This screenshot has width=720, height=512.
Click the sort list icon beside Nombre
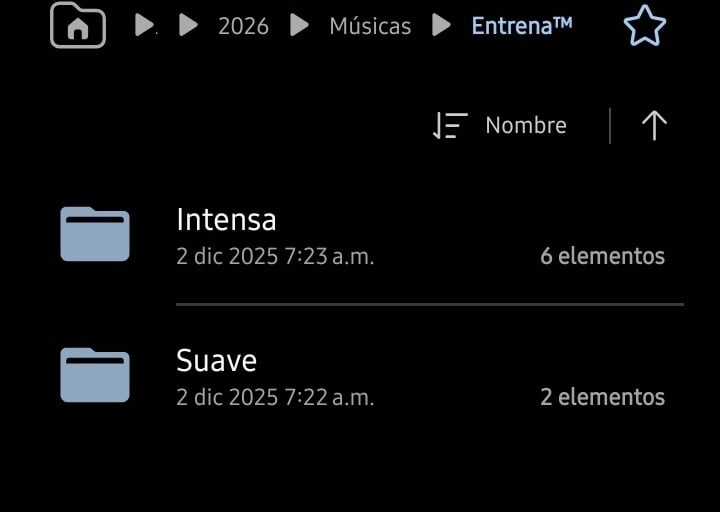coord(450,126)
